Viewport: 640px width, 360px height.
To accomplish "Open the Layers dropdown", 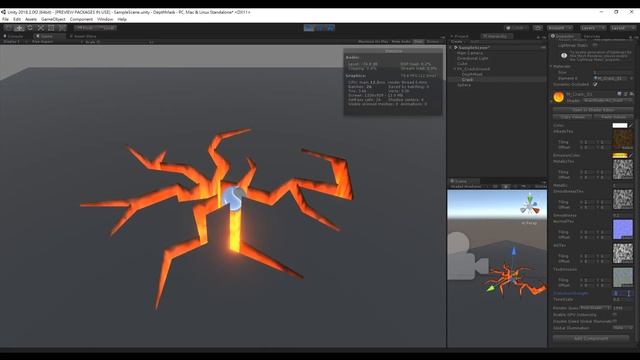I will (x=592, y=28).
